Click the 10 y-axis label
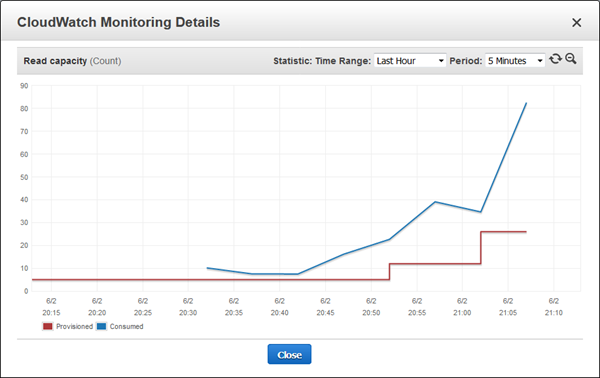This screenshot has height=378, width=600. click(24, 268)
